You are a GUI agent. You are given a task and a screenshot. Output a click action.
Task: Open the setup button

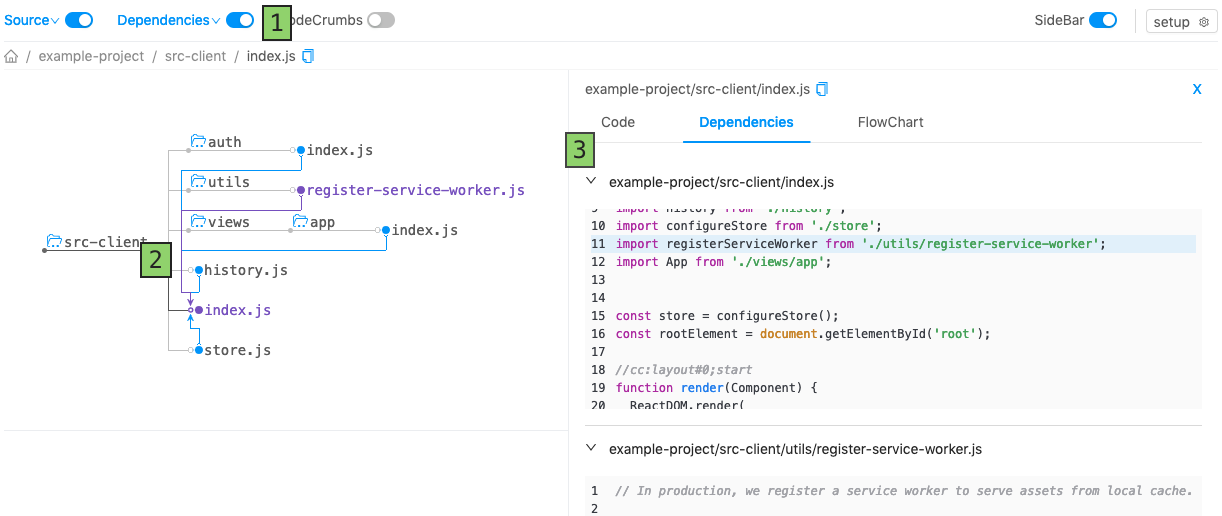1181,22
